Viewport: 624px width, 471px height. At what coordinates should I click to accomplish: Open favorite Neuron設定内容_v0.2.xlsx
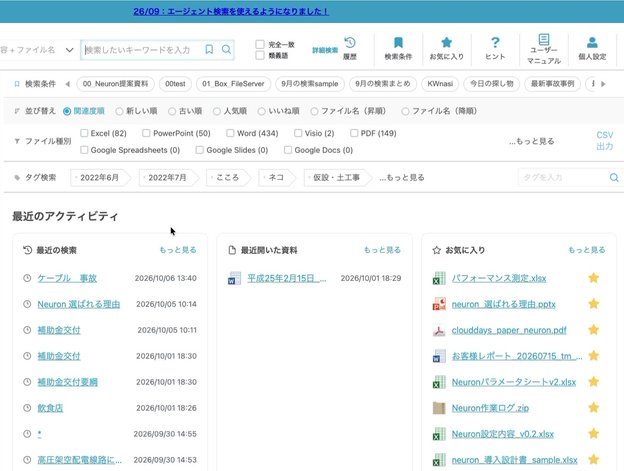click(x=503, y=434)
